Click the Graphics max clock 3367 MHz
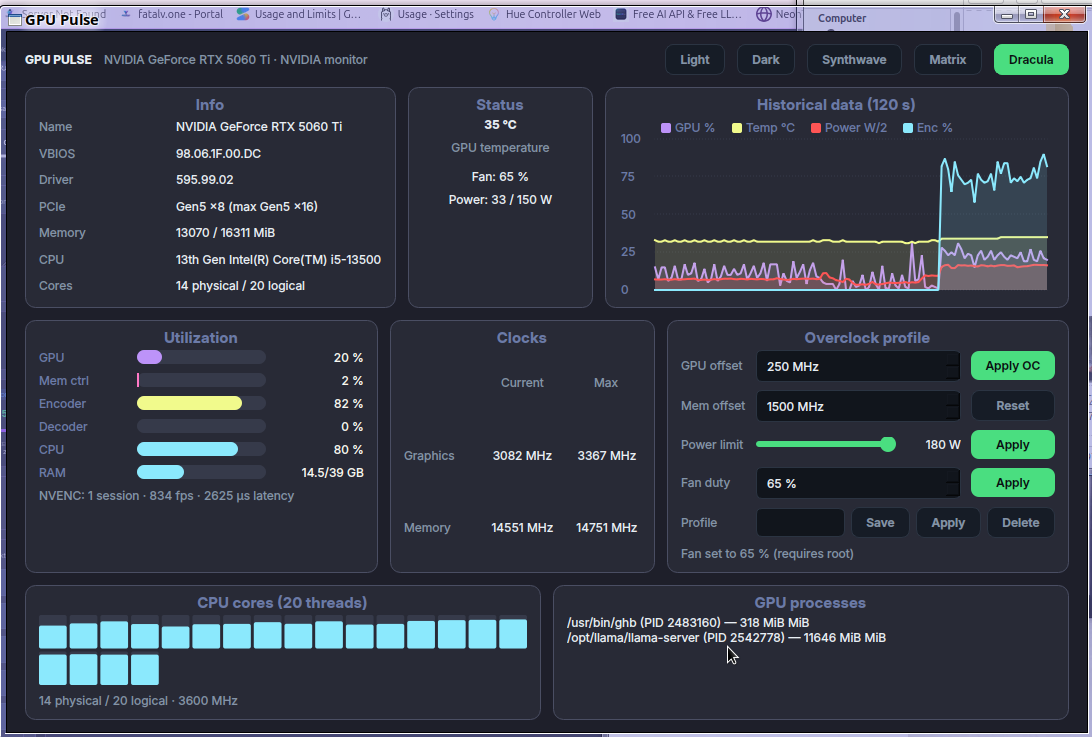Viewport: 1092px width, 737px height. (607, 456)
